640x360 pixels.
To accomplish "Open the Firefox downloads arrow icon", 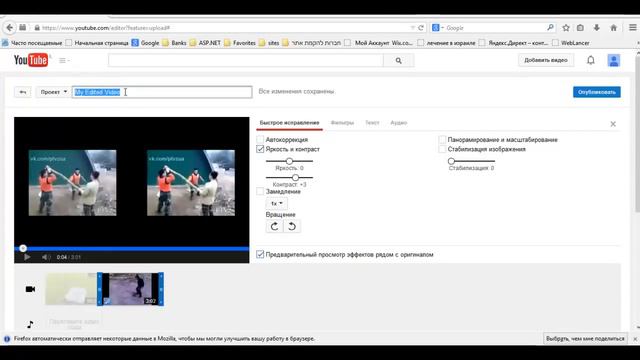I will [x=597, y=28].
